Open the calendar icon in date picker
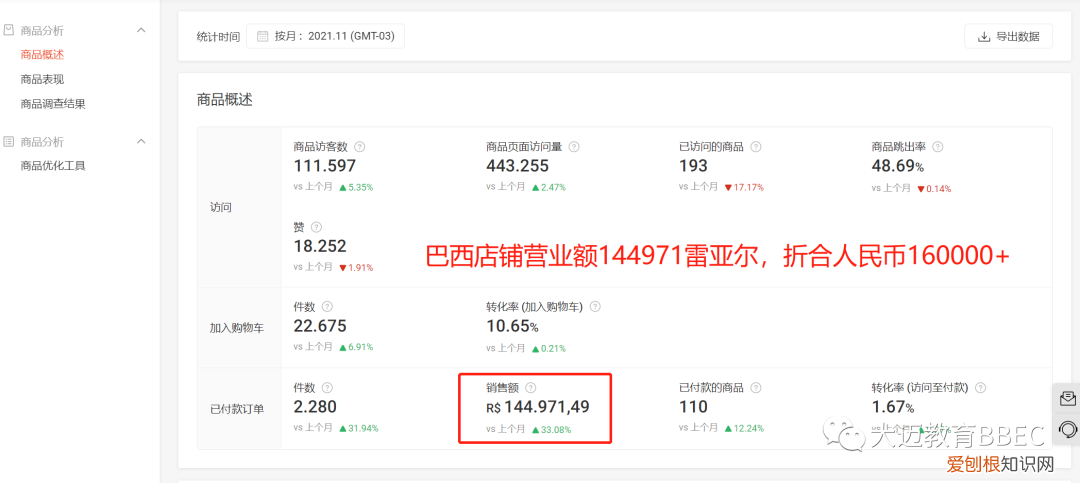 pyautogui.click(x=262, y=37)
